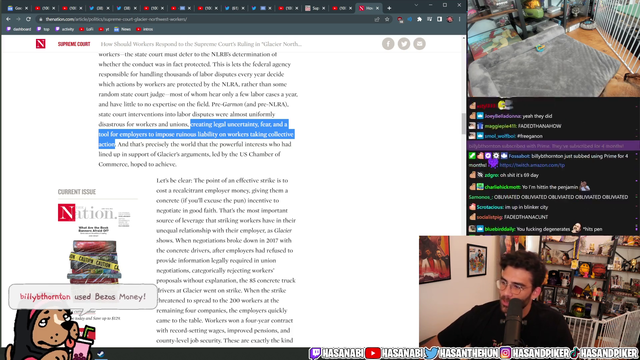Image resolution: width=640 pixels, height=360 pixels.
Task: Click The Nation red N logo
Action: coord(40,43)
